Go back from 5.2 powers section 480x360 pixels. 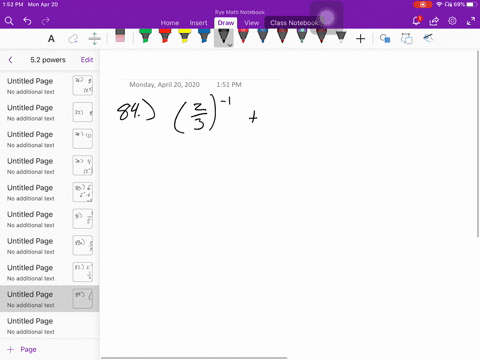pos(10,60)
